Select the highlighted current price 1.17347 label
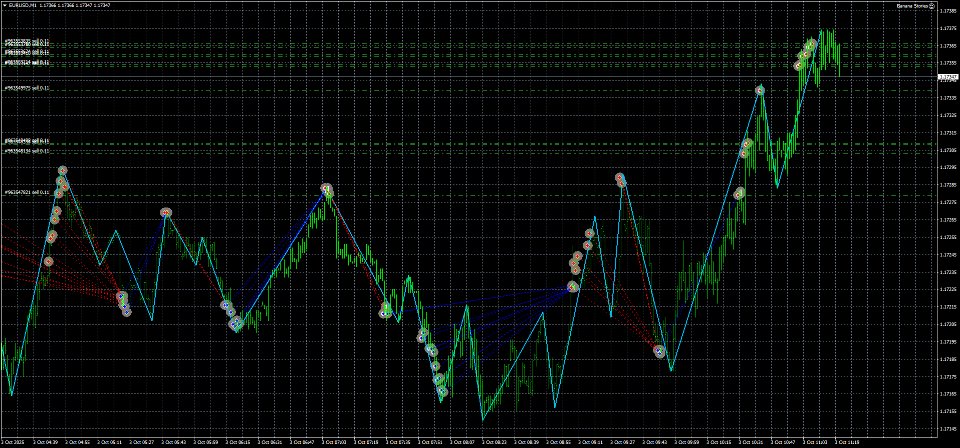The height and width of the screenshot is (448, 960). tap(948, 77)
